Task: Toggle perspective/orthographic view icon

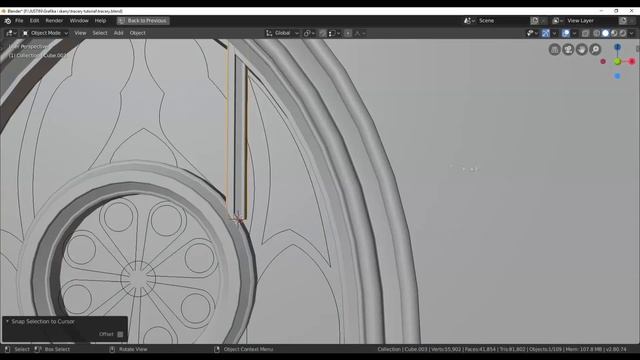Action: tap(554, 49)
